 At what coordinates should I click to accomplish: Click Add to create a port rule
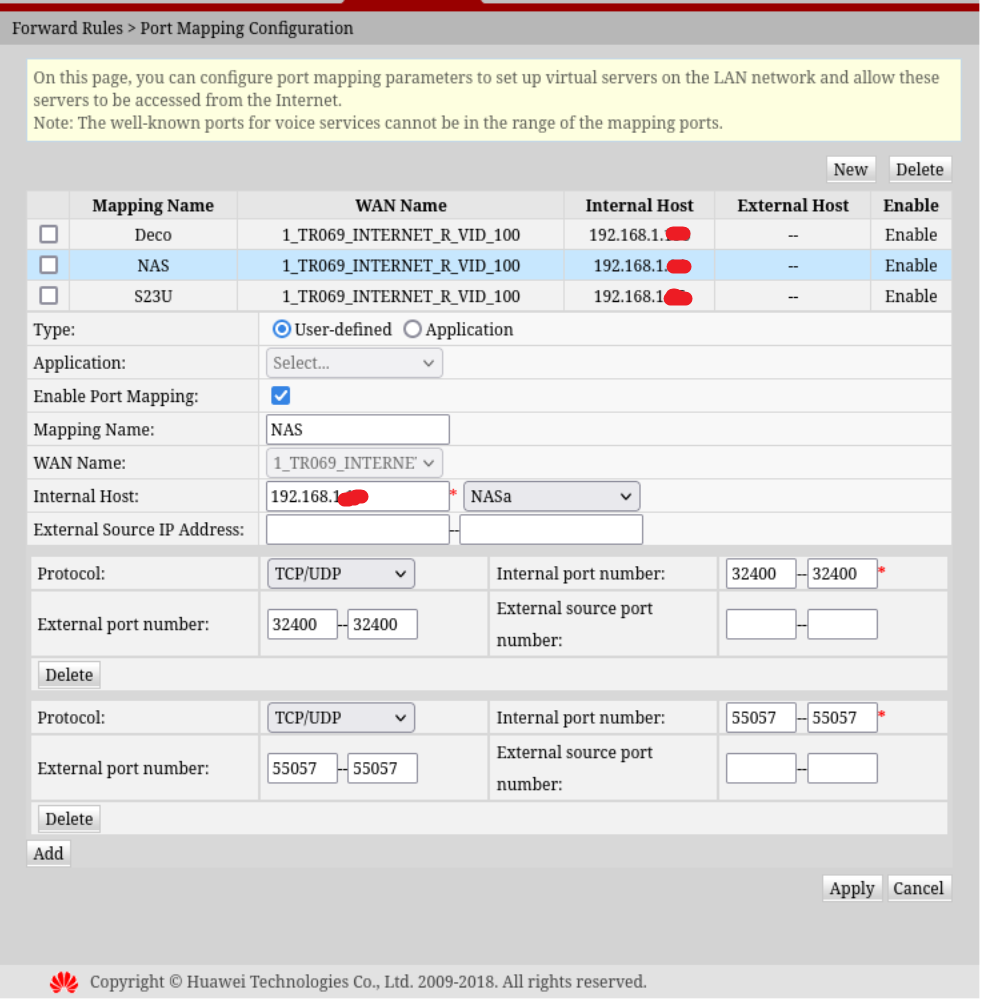point(48,853)
